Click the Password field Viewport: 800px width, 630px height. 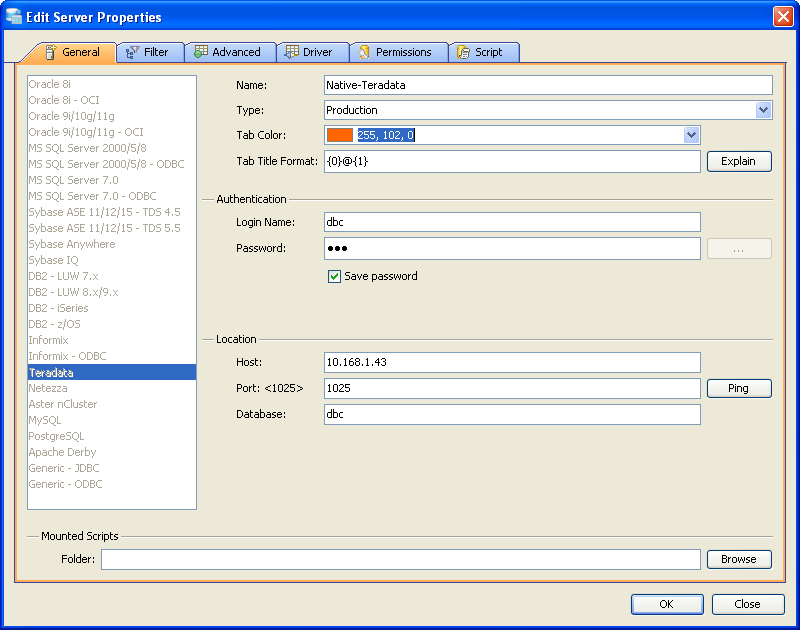tap(512, 248)
